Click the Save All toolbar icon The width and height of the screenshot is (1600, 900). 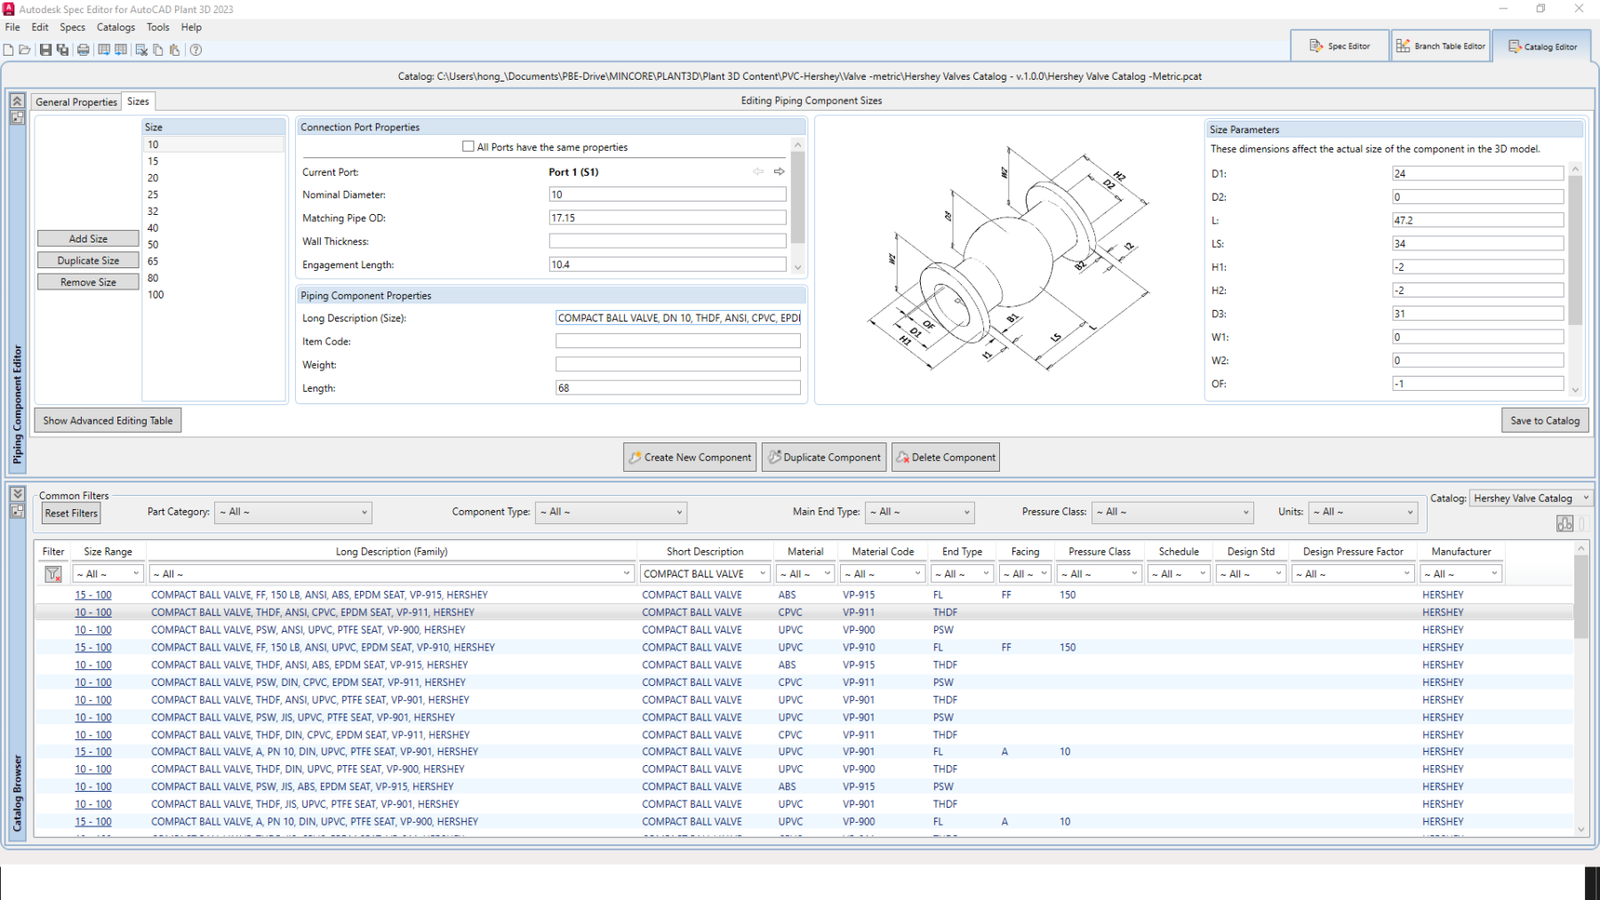62,50
